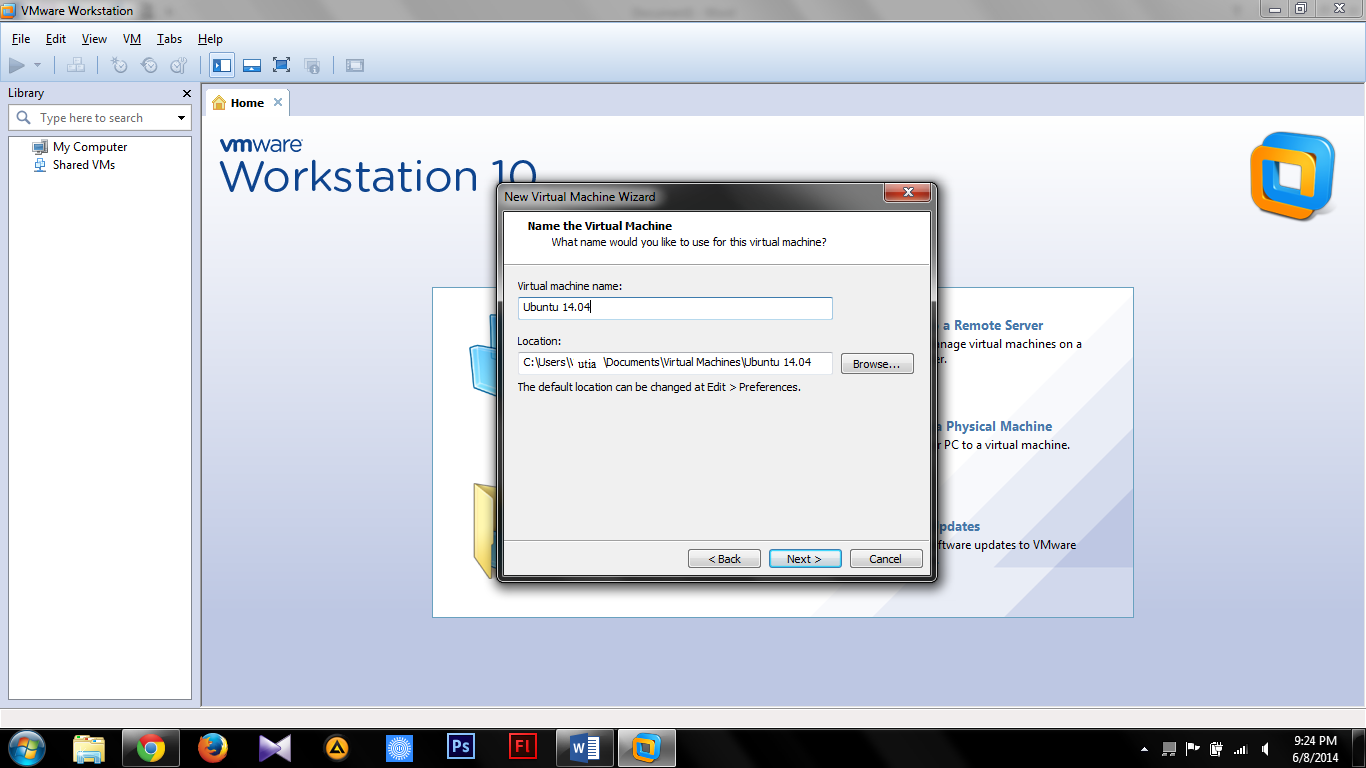Launch Visual Studio from the taskbar
Image resolution: width=1366 pixels, height=768 pixels.
pos(274,748)
